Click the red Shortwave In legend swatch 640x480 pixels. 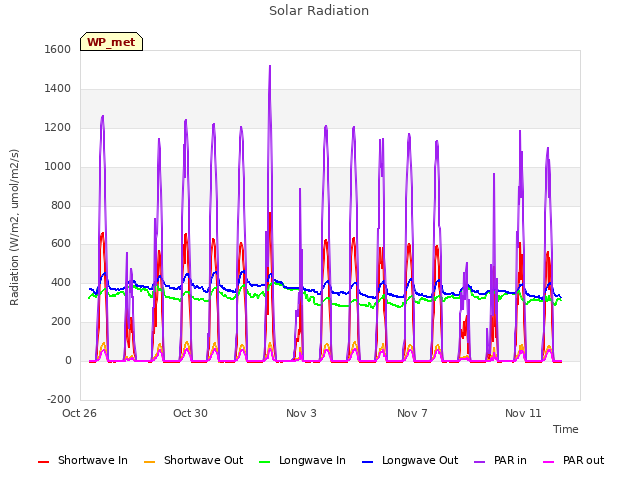(x=43, y=462)
